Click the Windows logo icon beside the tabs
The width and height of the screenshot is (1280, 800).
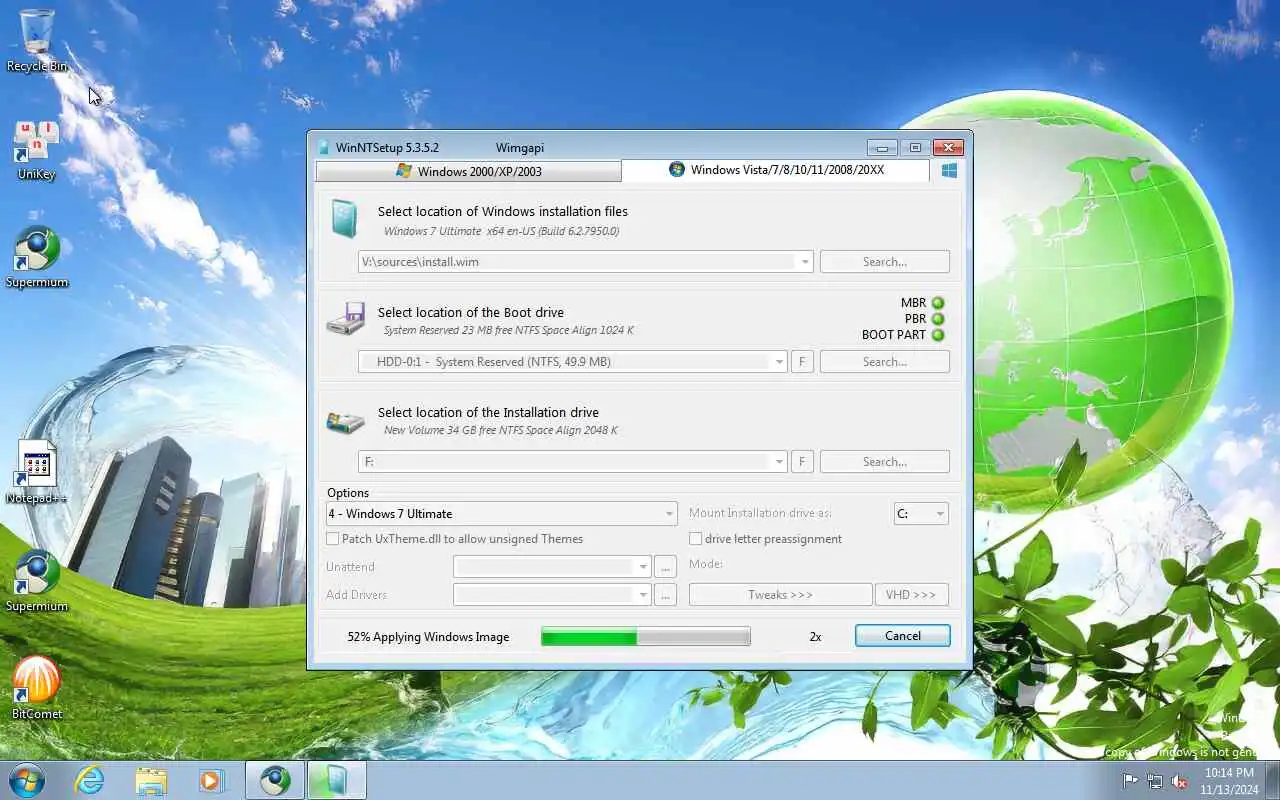(949, 171)
